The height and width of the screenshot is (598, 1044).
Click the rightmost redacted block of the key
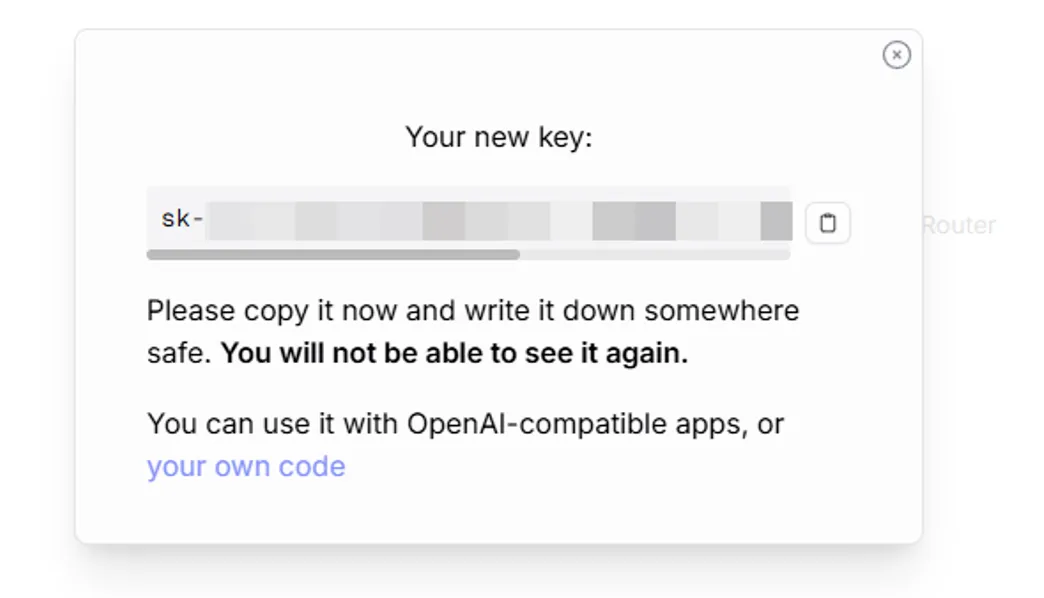click(x=776, y=220)
